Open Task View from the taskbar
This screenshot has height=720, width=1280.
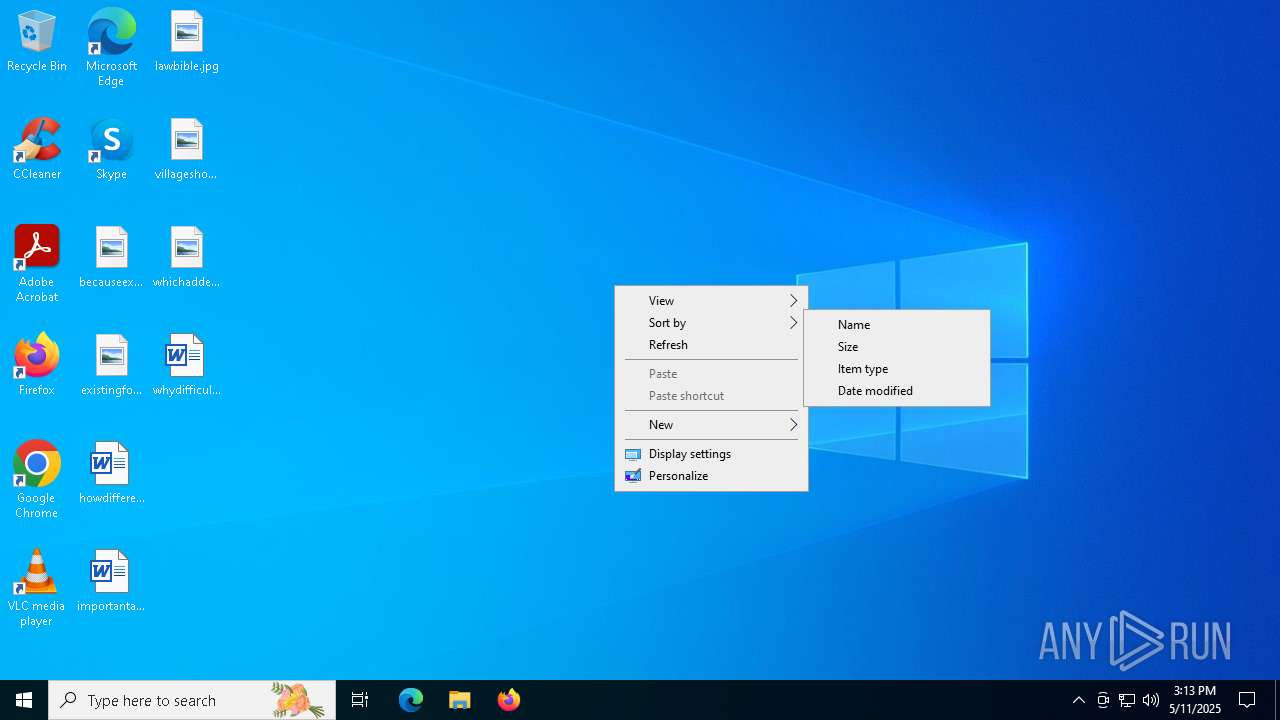tap(360, 700)
